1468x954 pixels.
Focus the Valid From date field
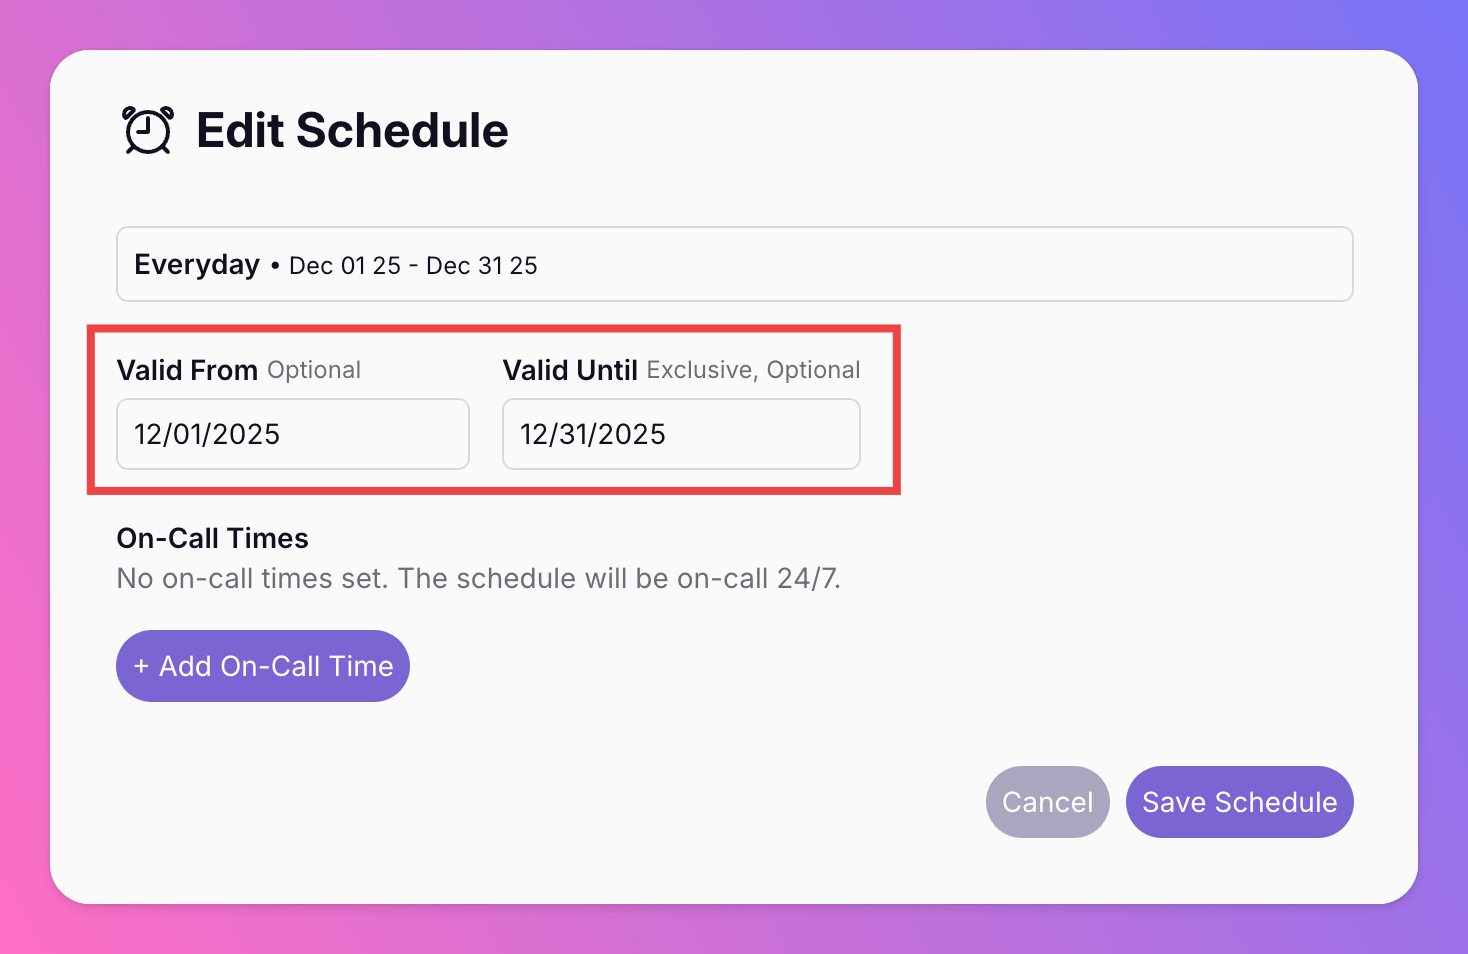tap(292, 434)
